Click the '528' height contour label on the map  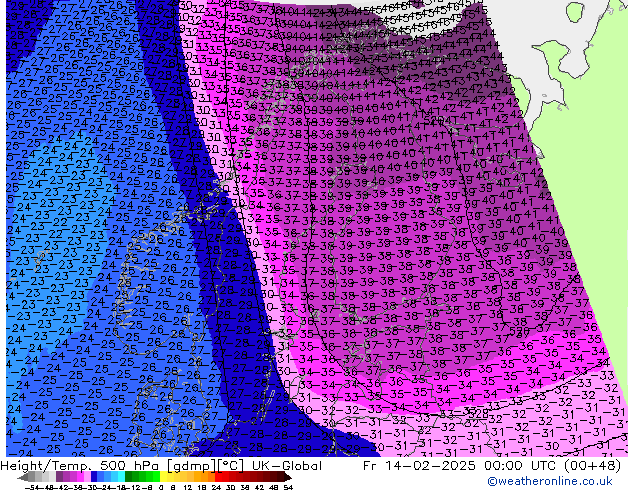pyautogui.click(x=478, y=414)
